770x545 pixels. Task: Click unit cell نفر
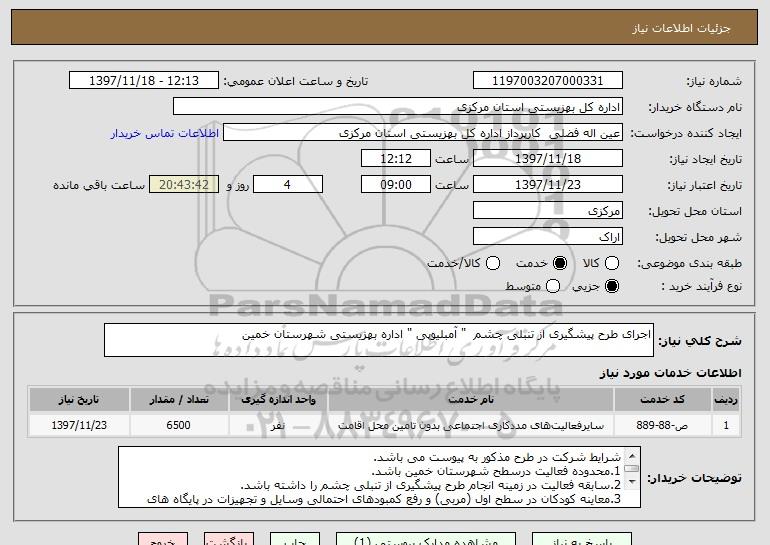pyautogui.click(x=278, y=425)
